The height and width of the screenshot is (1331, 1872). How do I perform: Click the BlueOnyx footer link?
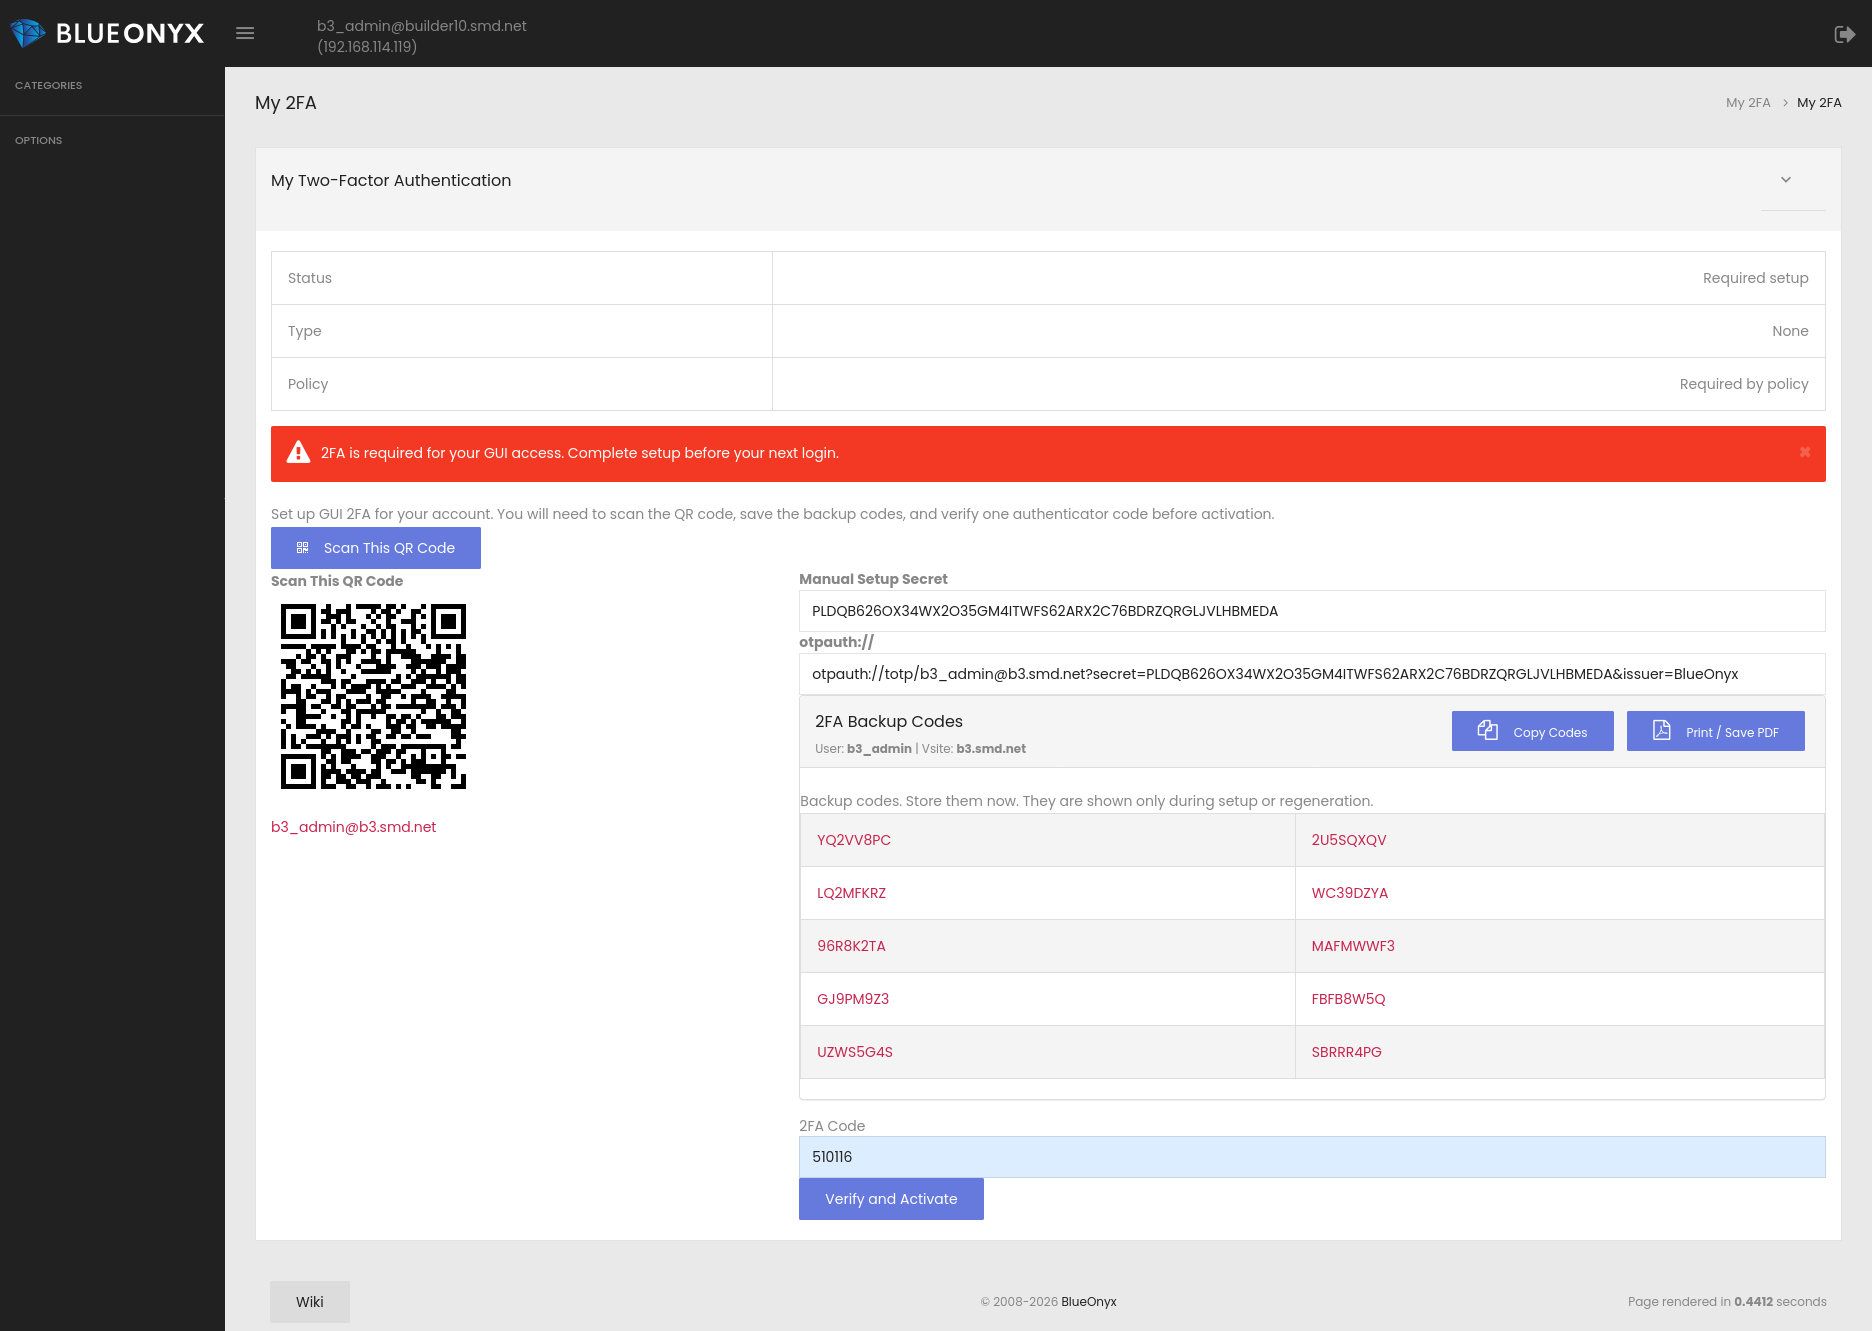click(x=1088, y=1302)
